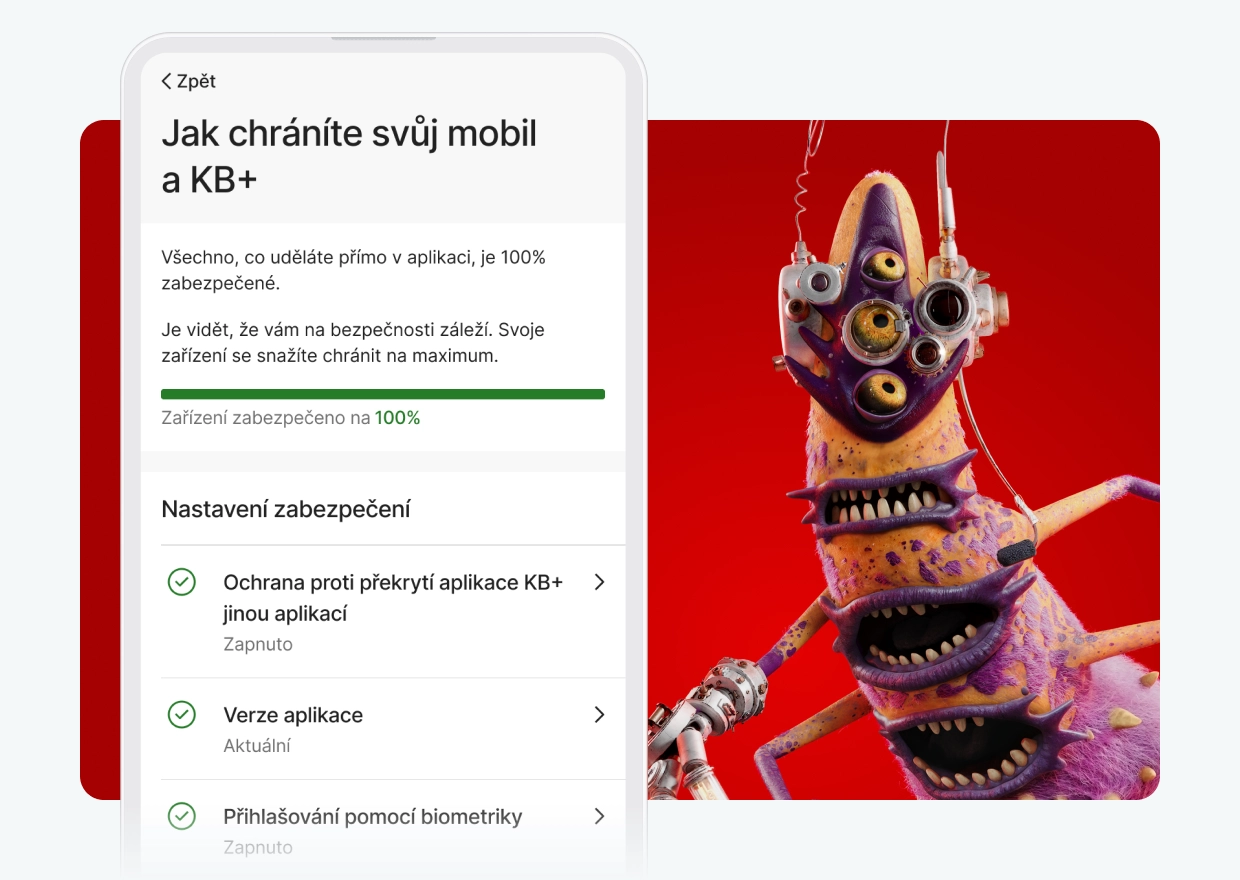Click green checkmark icon for overlay protection
Image resolution: width=1240 pixels, height=880 pixels.
pos(181,582)
